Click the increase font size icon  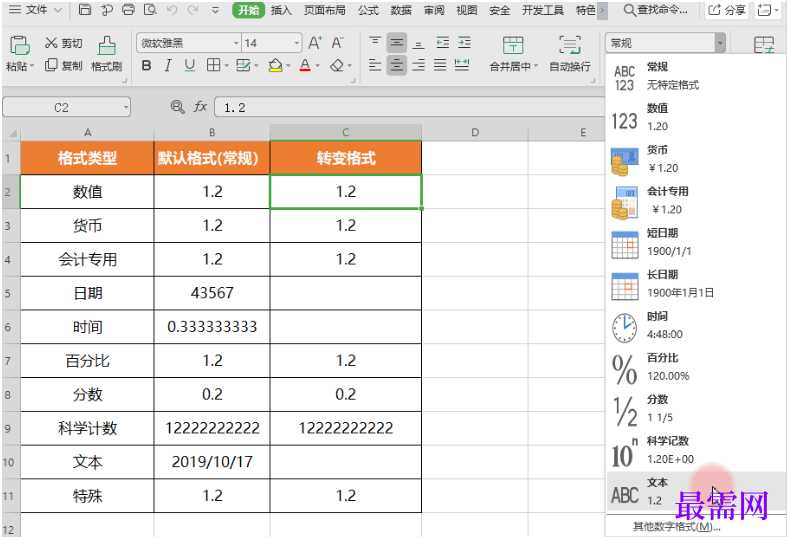point(315,43)
